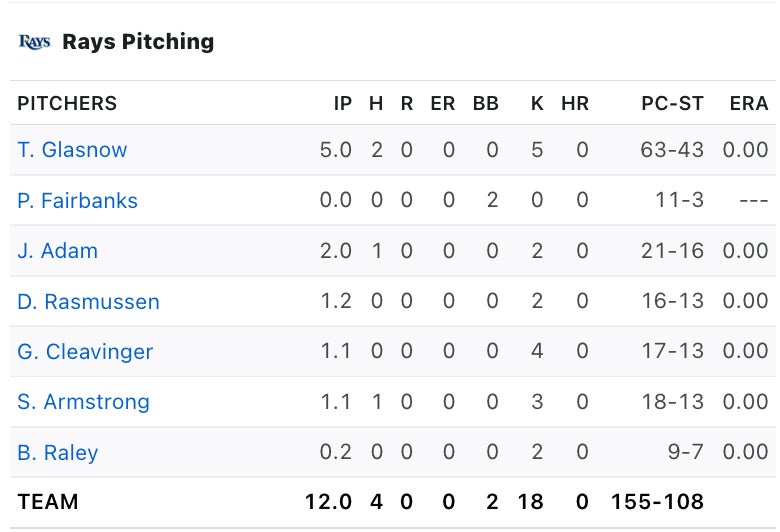This screenshot has width=780, height=532.
Task: Go to D. Rasmussen's profile
Action: click(88, 302)
